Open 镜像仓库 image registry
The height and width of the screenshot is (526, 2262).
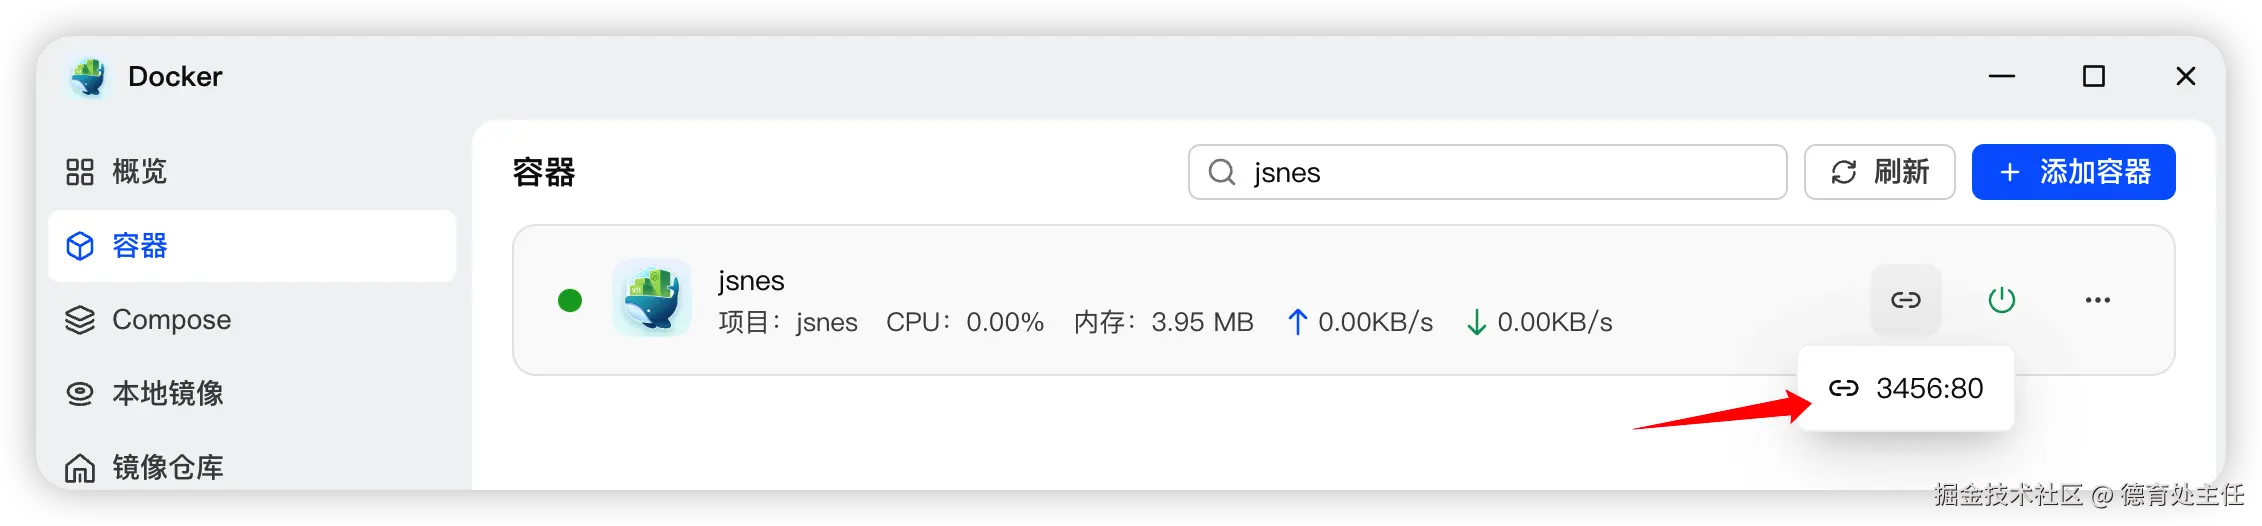point(167,467)
